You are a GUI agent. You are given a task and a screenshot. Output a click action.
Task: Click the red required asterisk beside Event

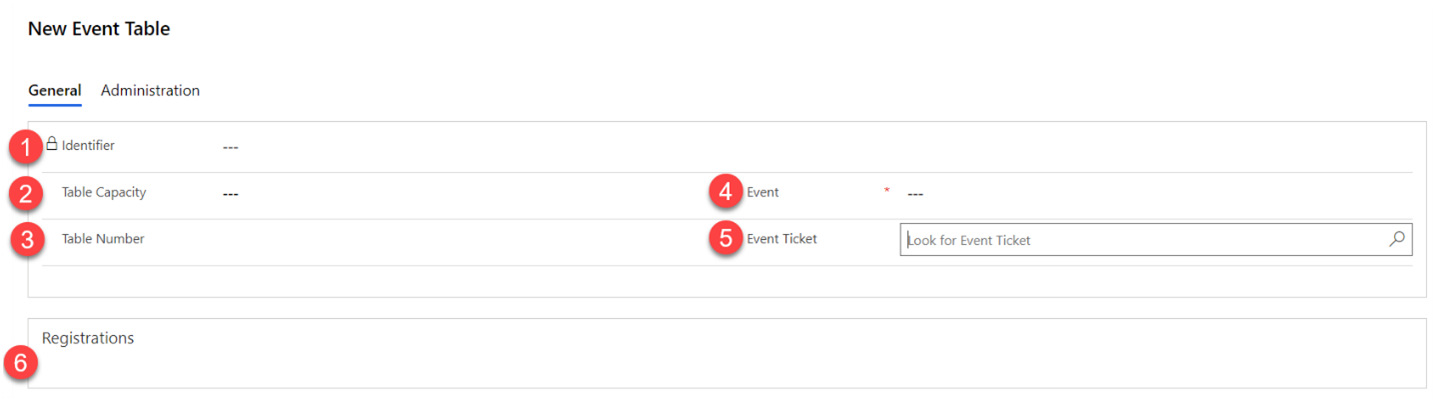point(886,191)
